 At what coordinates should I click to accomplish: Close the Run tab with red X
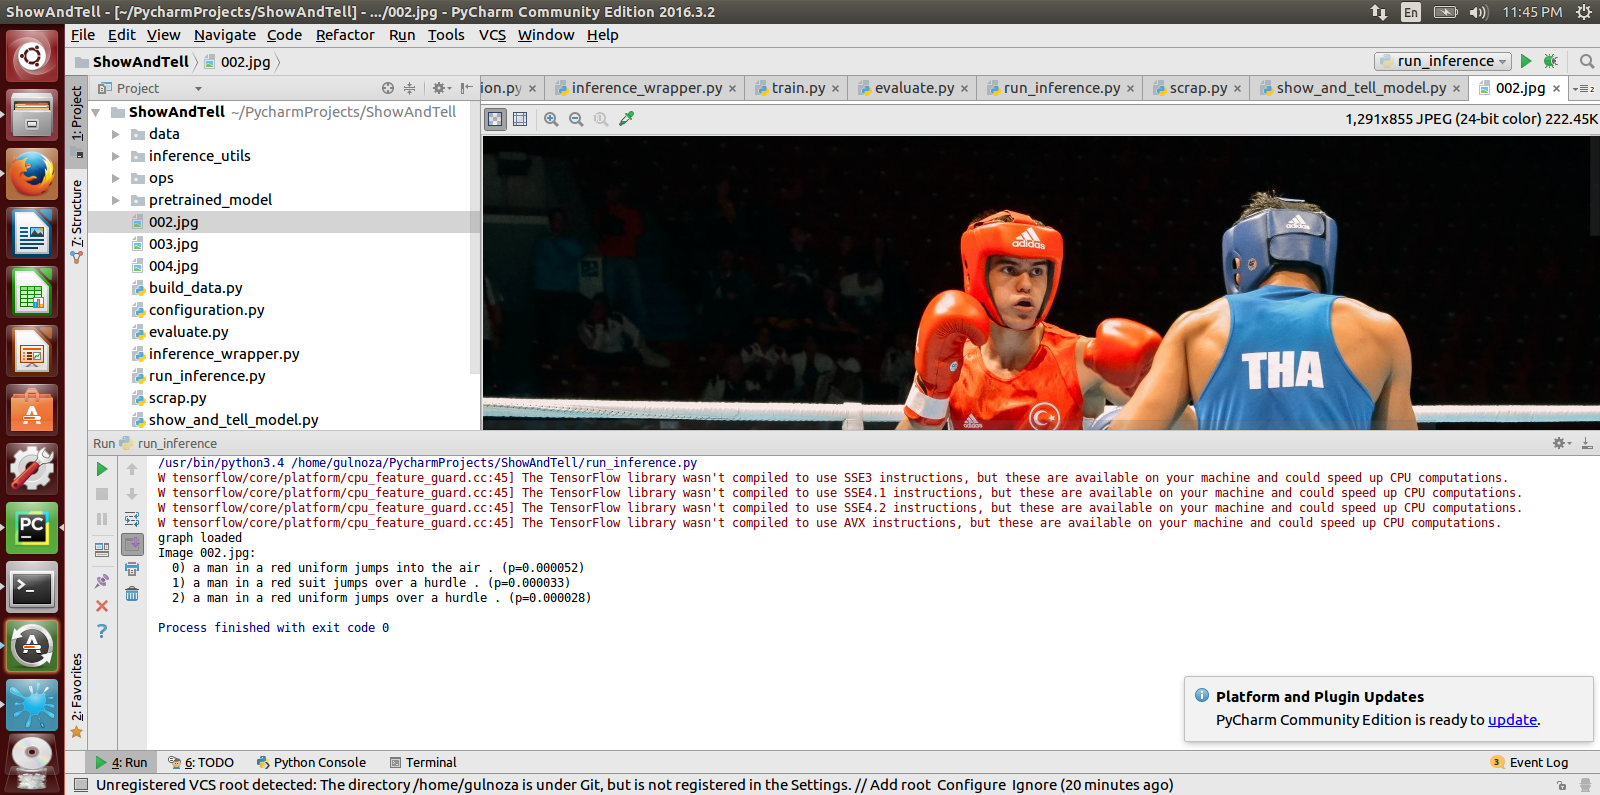[102, 606]
